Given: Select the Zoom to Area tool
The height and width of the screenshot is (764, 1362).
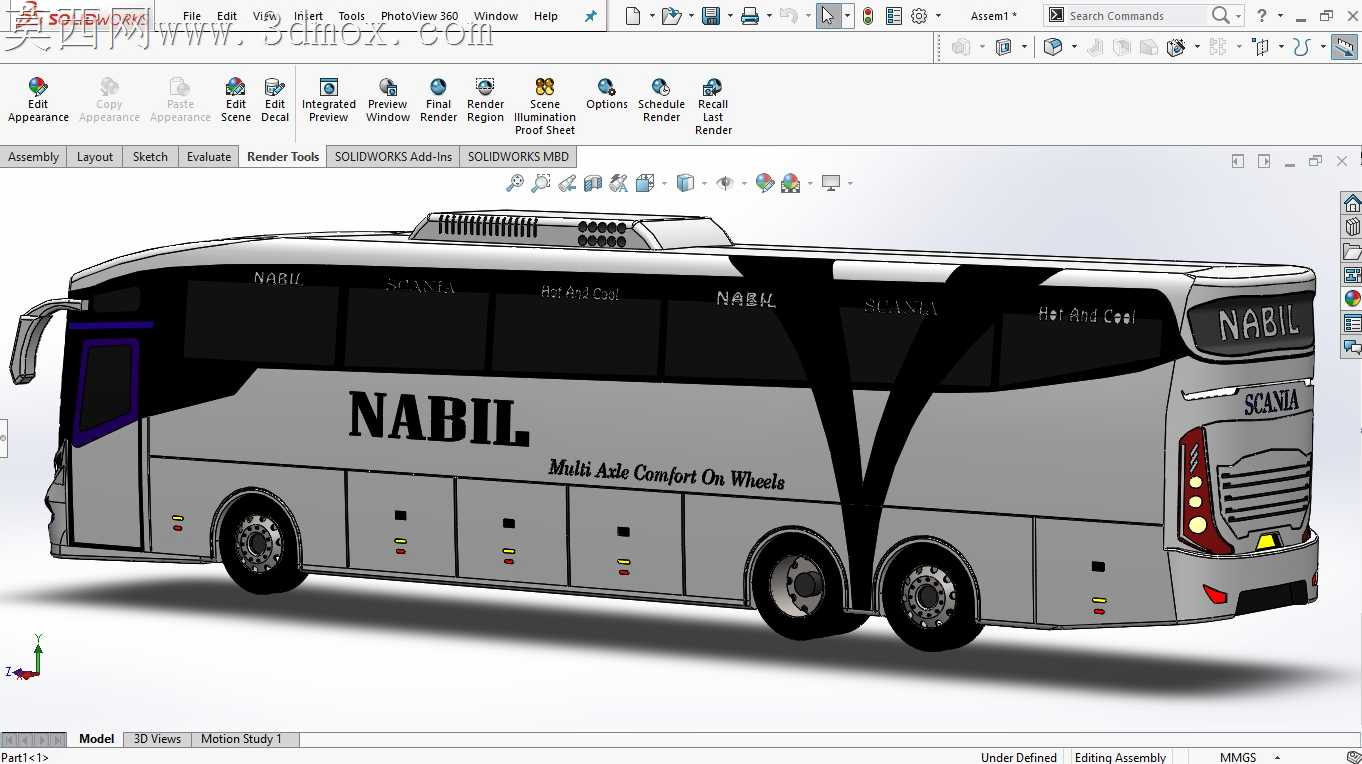Looking at the screenshot, I should point(541,183).
